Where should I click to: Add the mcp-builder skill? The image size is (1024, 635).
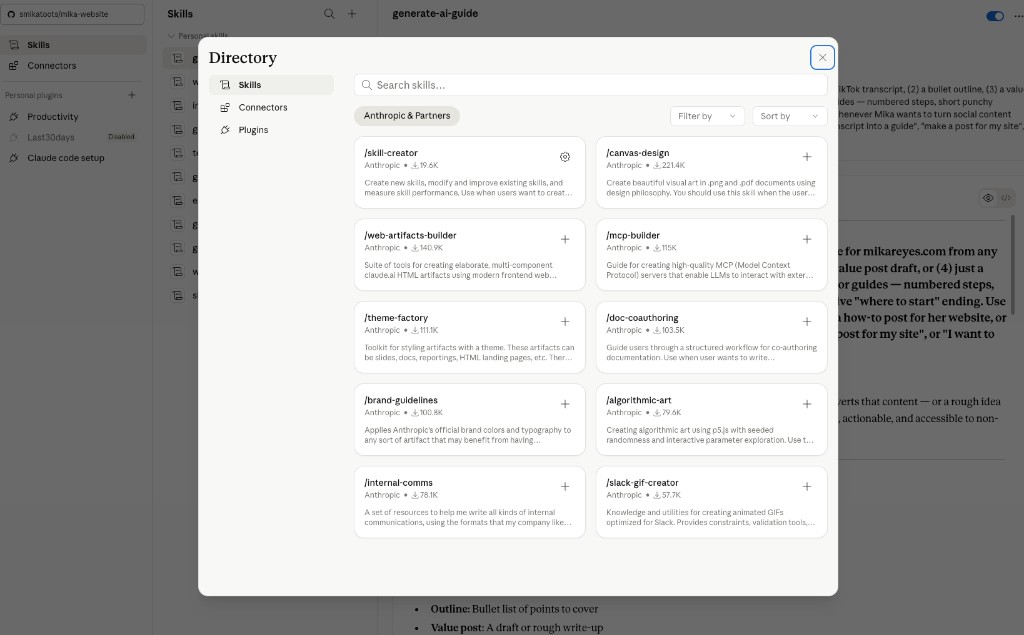point(807,240)
